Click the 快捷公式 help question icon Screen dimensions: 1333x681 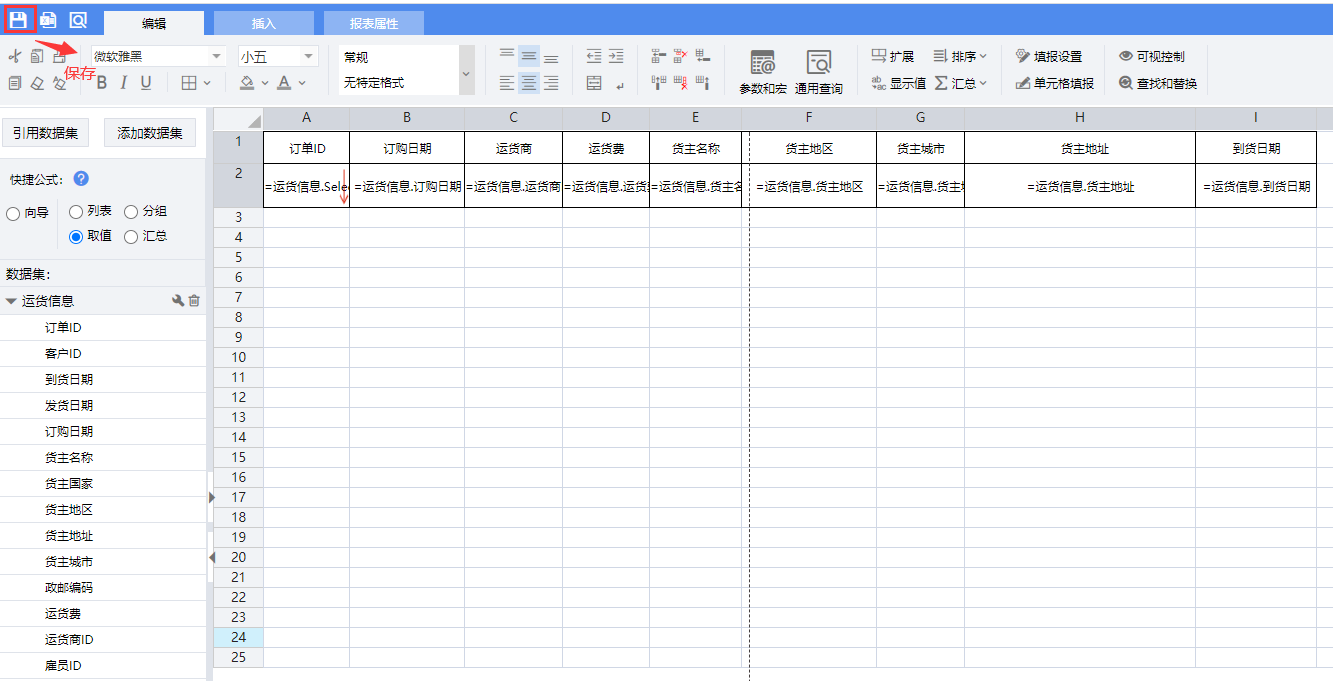click(x=81, y=179)
